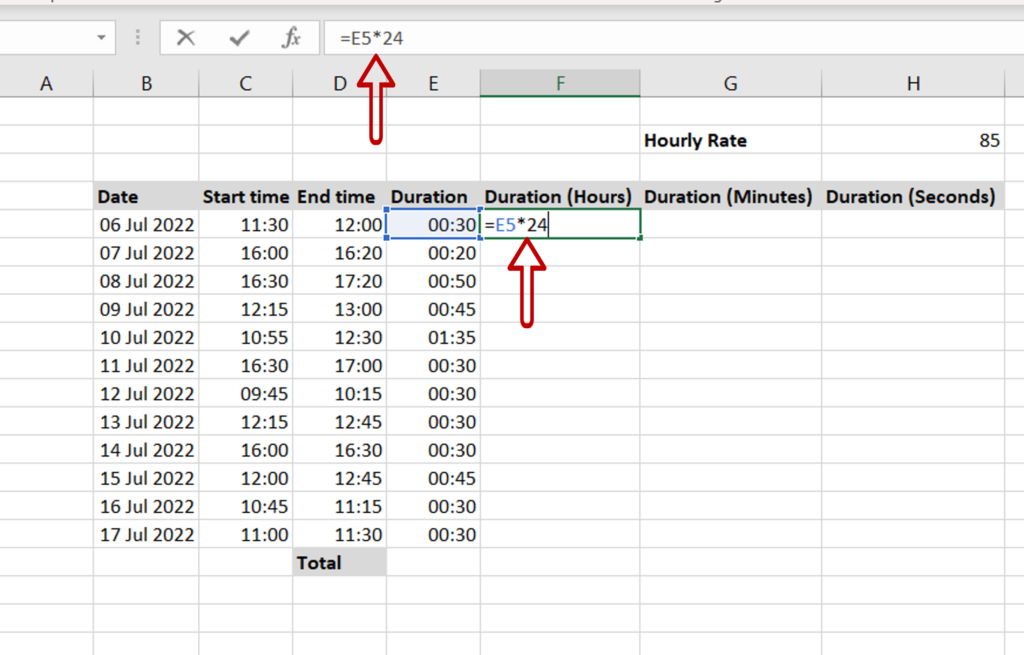Click the 10:45 start time cell
This screenshot has width=1024, height=655.
coord(246,506)
